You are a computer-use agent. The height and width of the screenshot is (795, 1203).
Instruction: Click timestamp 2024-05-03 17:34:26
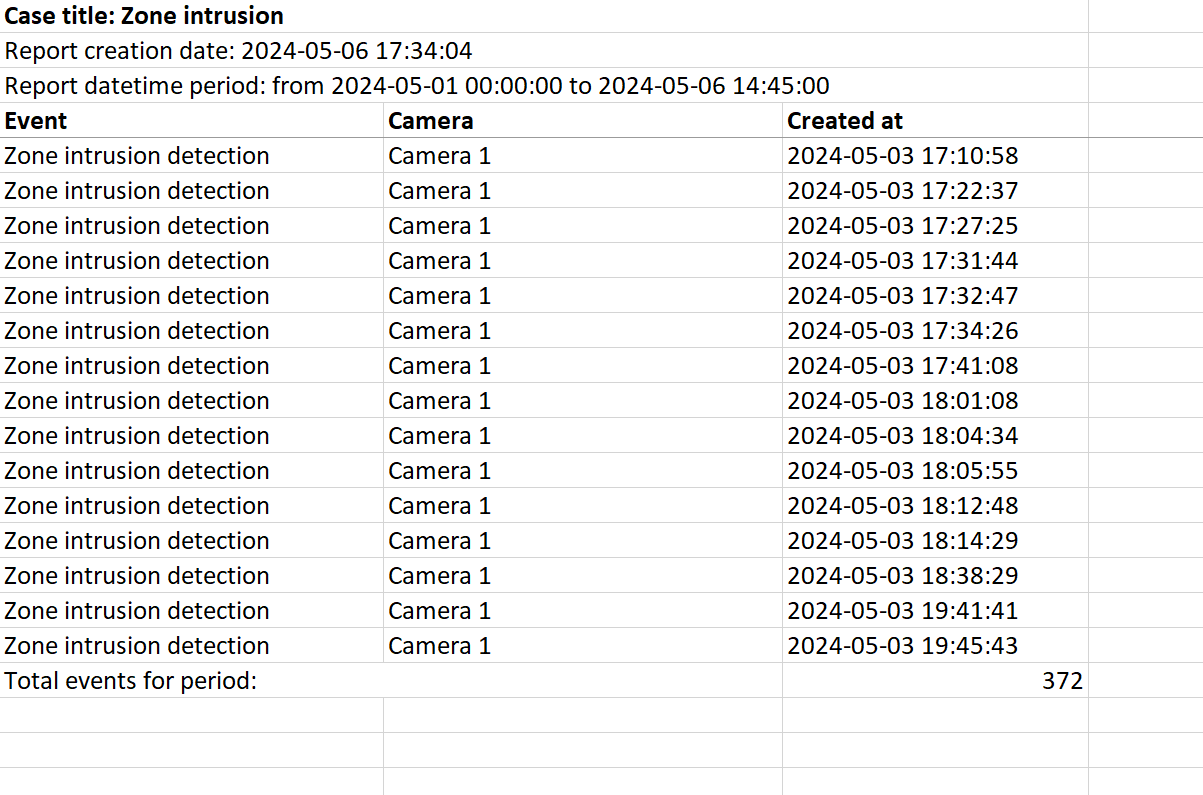902,331
